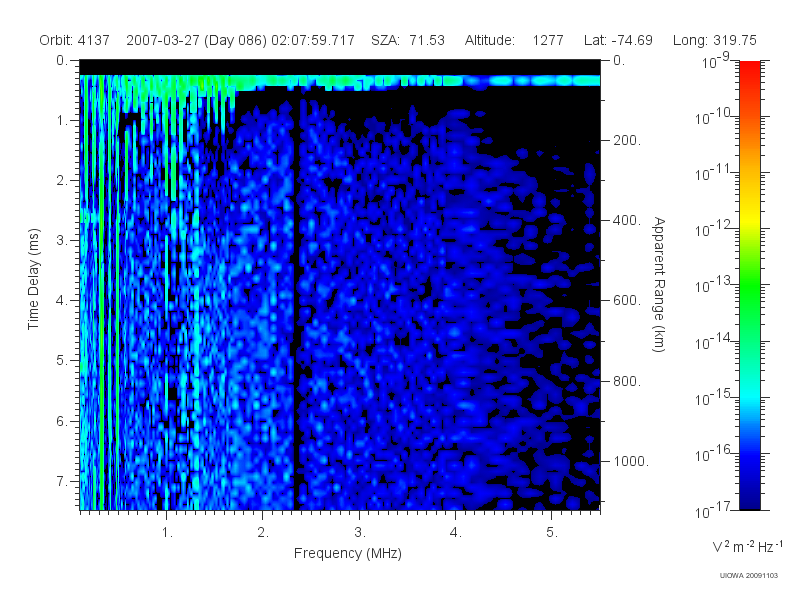Viewport: 800px width, 600px height.
Task: Click the 'Time Delay (ms)' axis label
Action: coord(33,279)
